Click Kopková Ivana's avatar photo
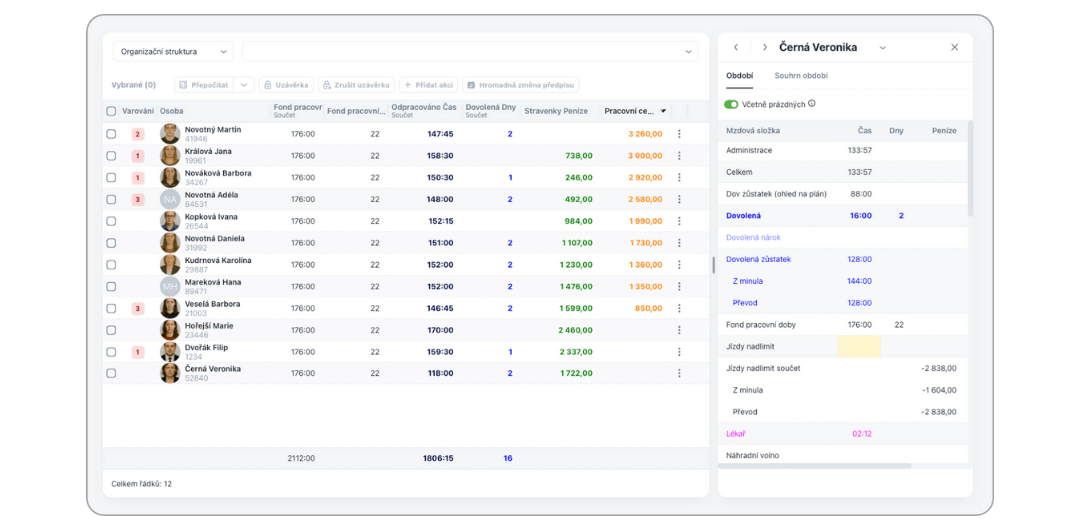This screenshot has height=530, width=1080. pos(170,221)
